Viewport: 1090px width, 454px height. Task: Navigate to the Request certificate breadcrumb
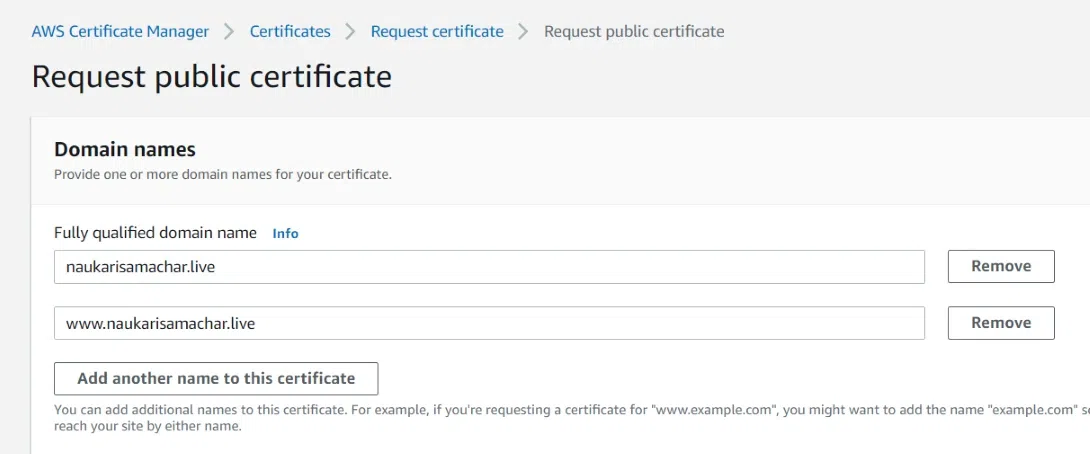437,31
